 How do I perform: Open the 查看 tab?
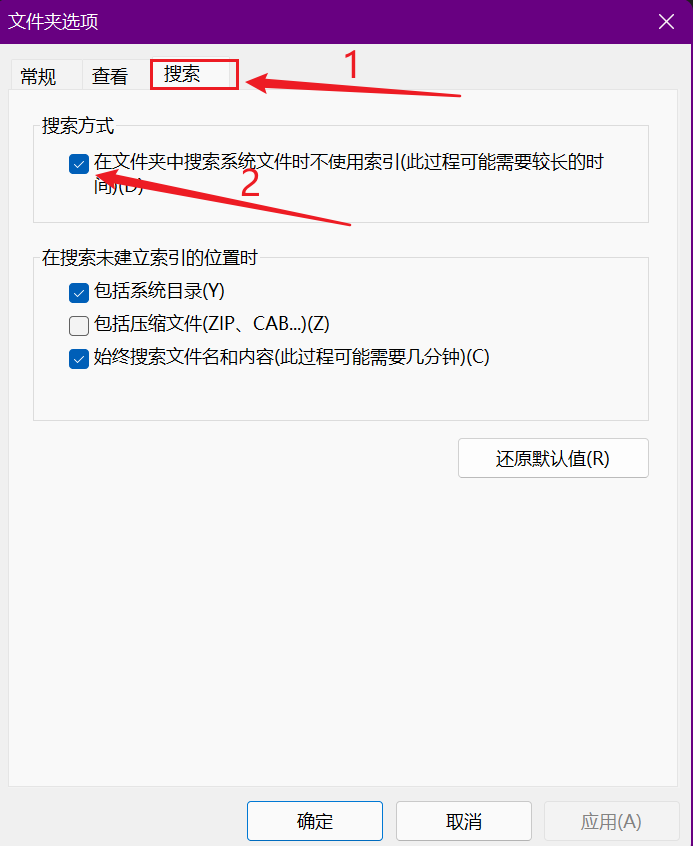coord(110,76)
